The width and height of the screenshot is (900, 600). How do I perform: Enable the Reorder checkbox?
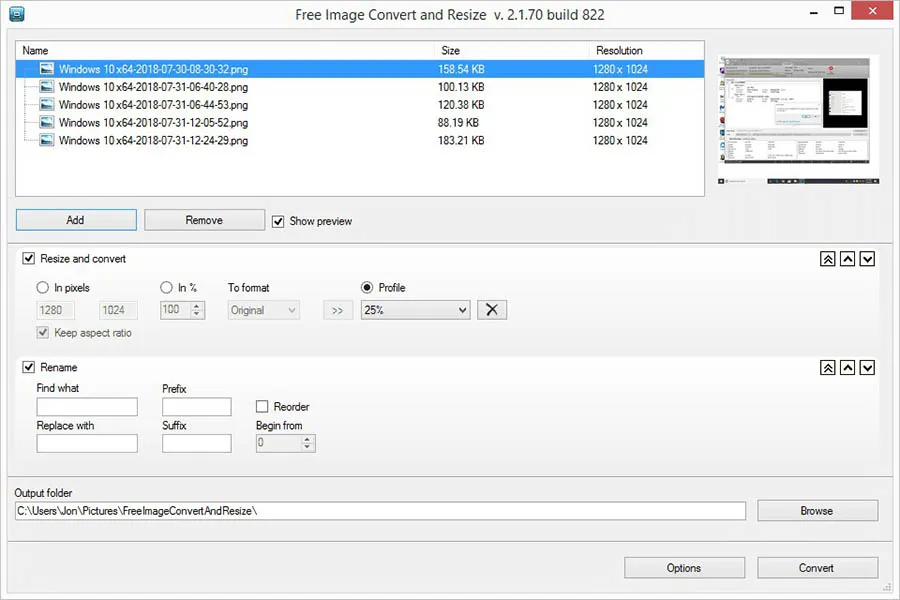260,406
